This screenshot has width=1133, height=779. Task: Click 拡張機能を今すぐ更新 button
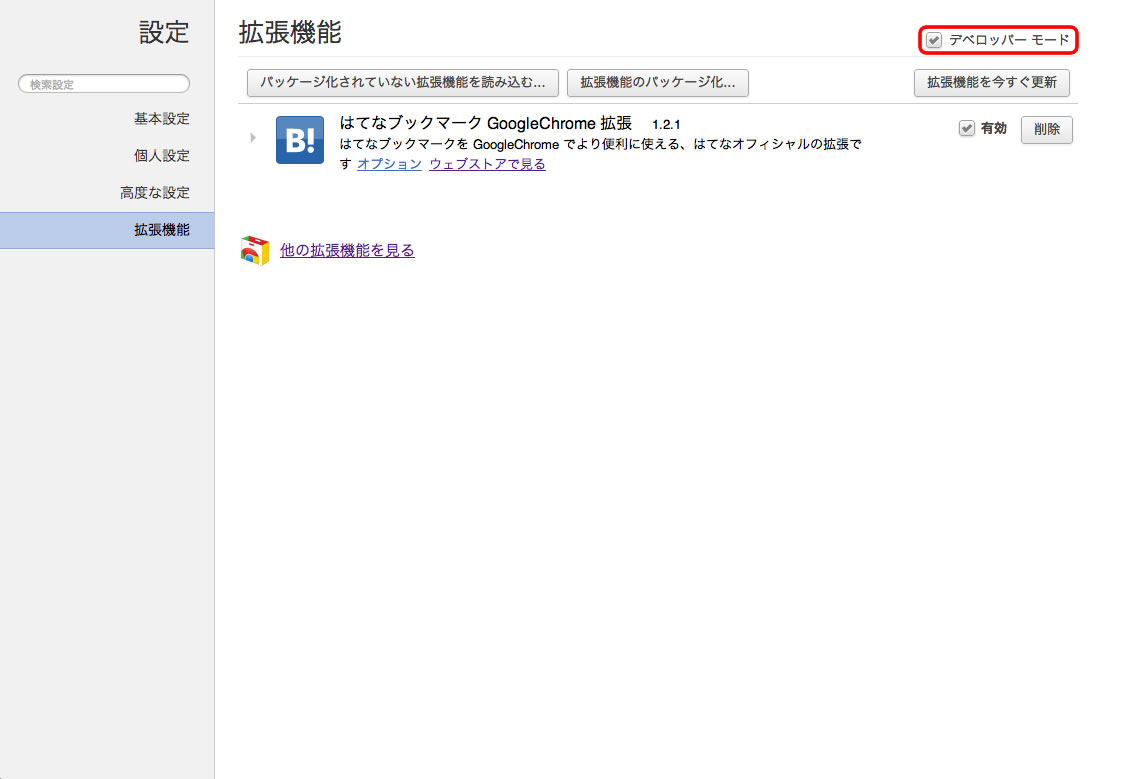click(991, 82)
